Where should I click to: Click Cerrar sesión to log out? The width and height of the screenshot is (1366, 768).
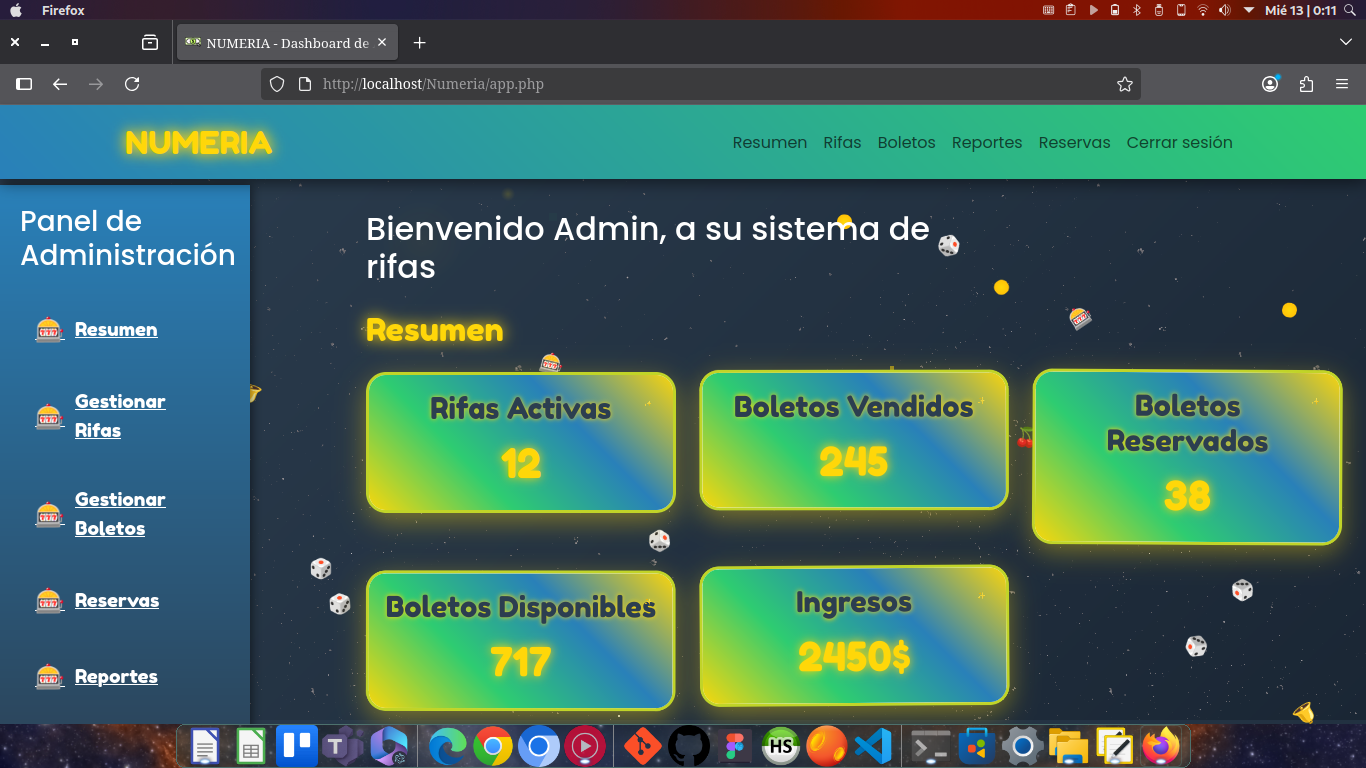[1179, 142]
